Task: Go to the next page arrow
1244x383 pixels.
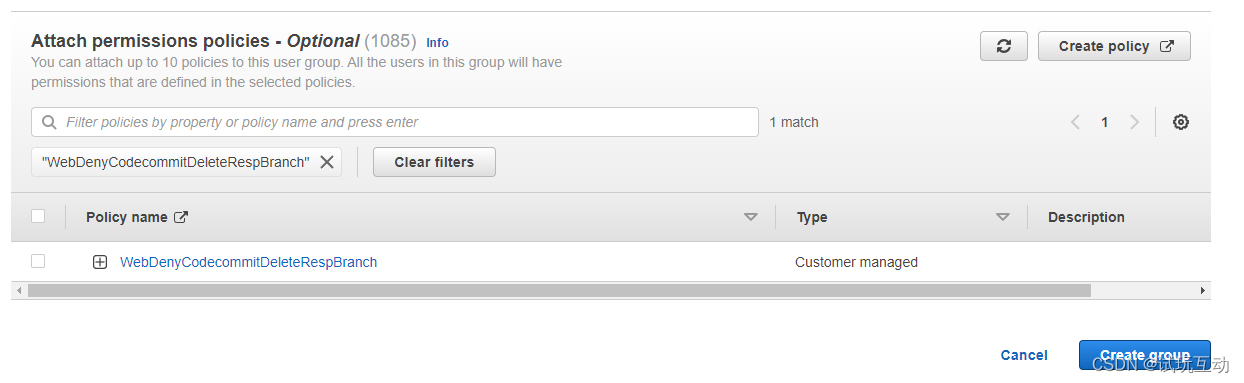Action: pos(1134,122)
